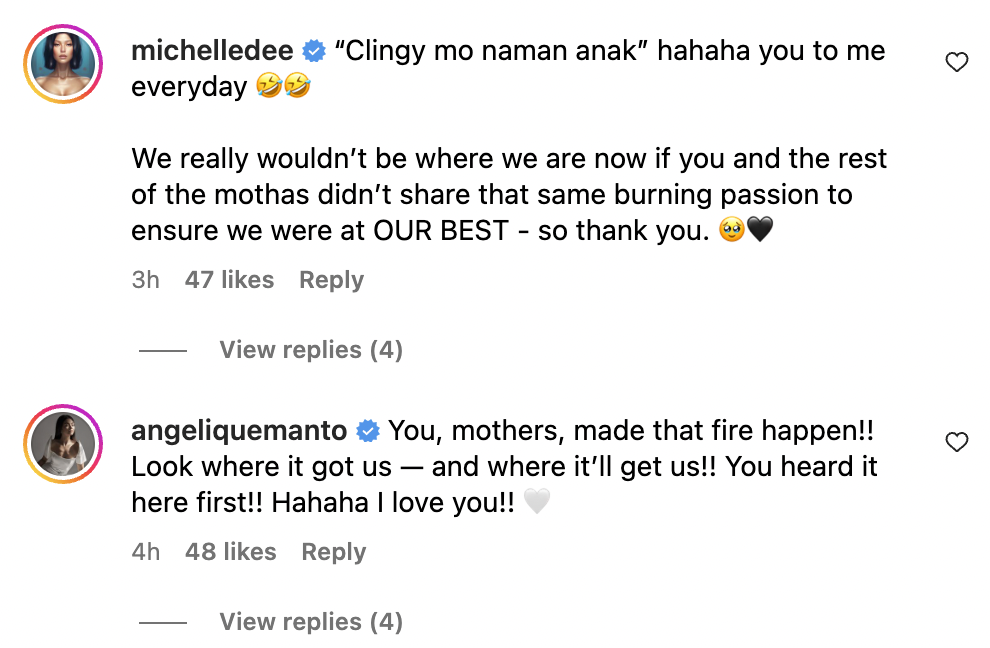View the 48 likes on angeliquemanto's comment
Image resolution: width=990 pixels, height=648 pixels.
(231, 551)
